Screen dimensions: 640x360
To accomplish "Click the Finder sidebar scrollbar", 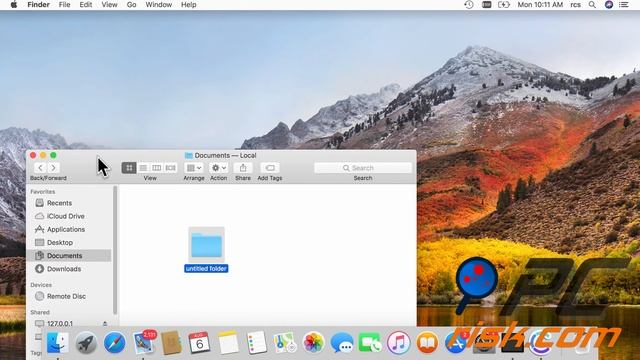I will [x=115, y=250].
